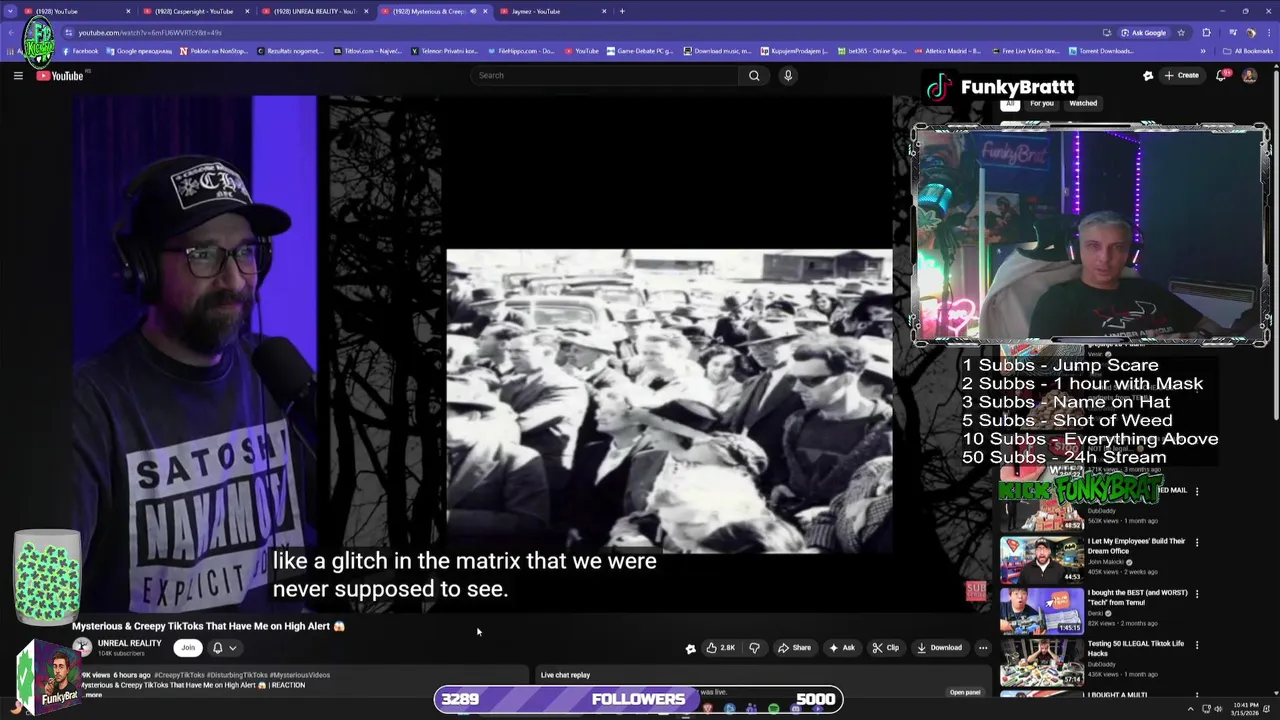Open options for 'I BOUGHT A MULTI' video
The image size is (1280, 720).
pyautogui.click(x=1197, y=695)
